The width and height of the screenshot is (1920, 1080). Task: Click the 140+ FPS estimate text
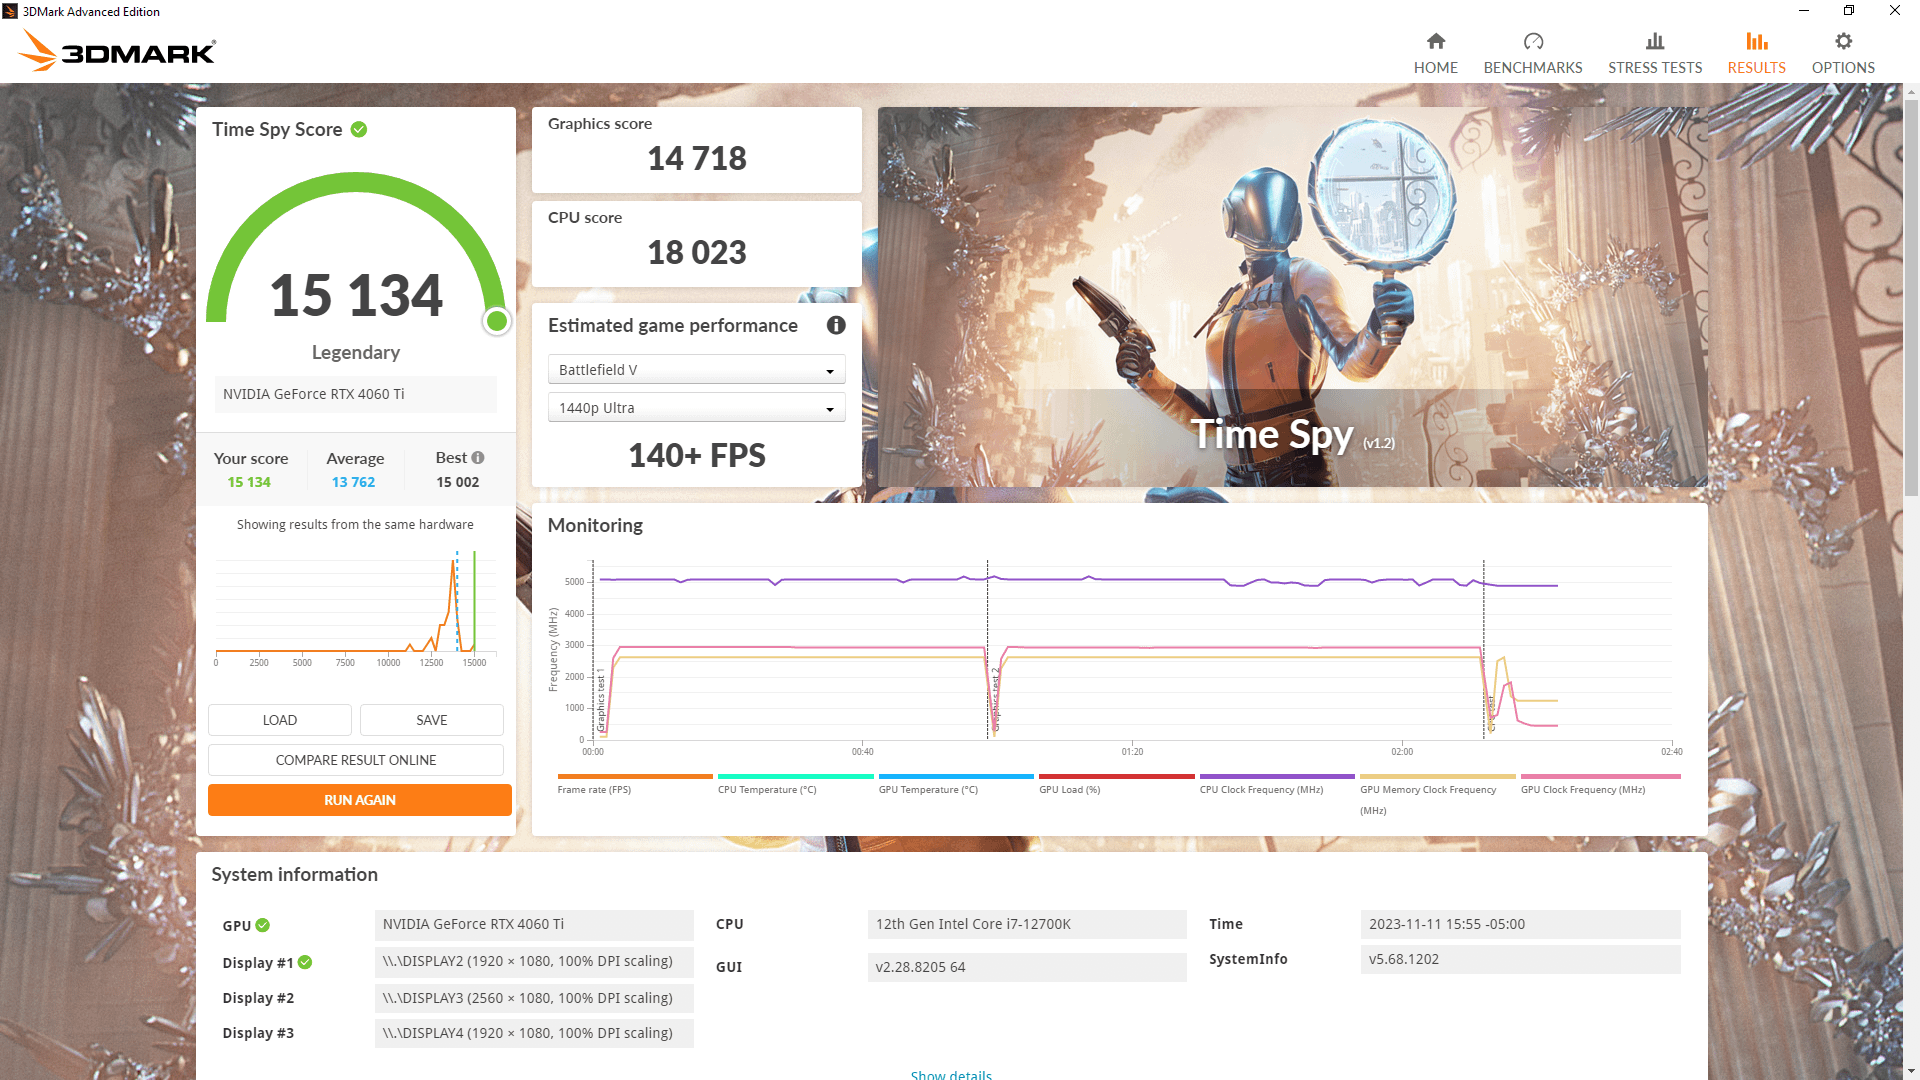(x=697, y=456)
